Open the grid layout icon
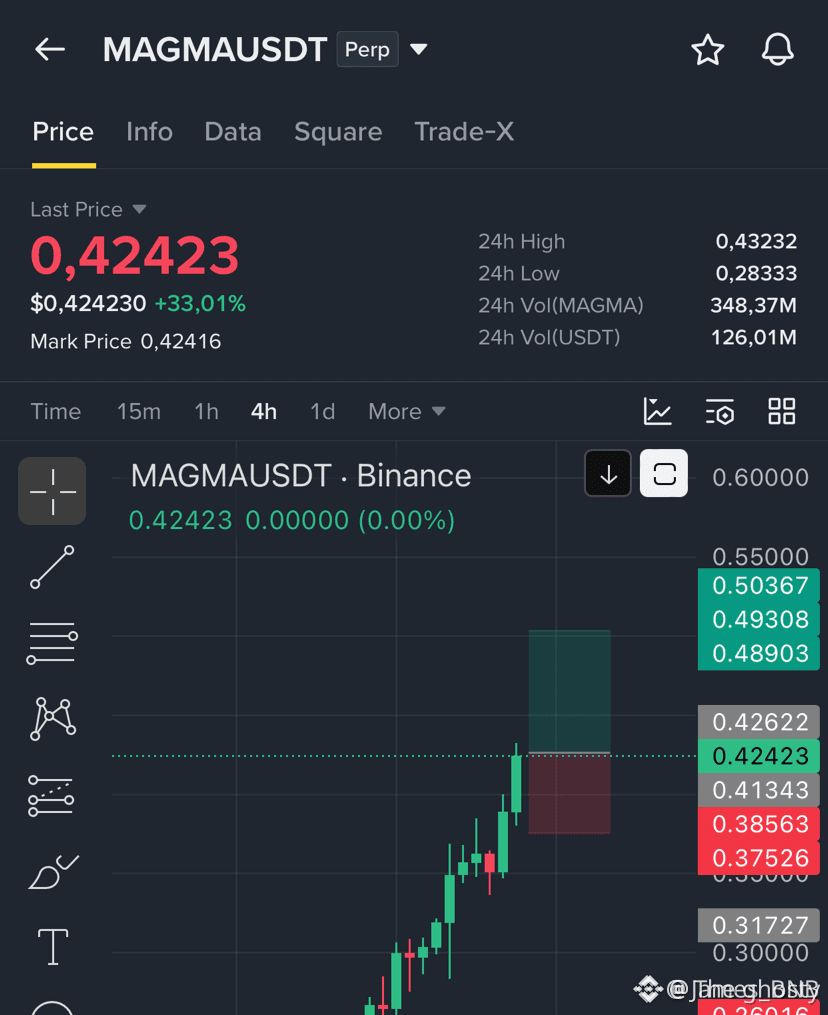Viewport: 828px width, 1015px height. click(x=781, y=412)
